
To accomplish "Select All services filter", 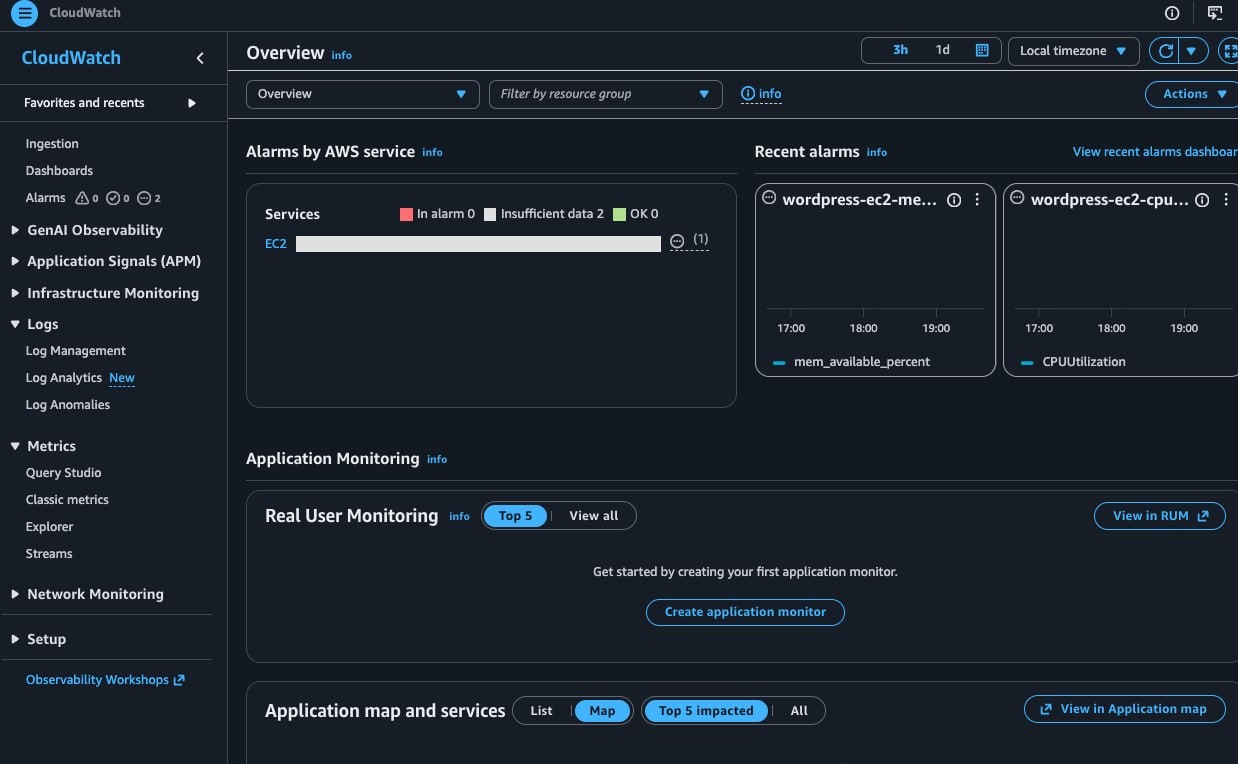I will point(799,711).
